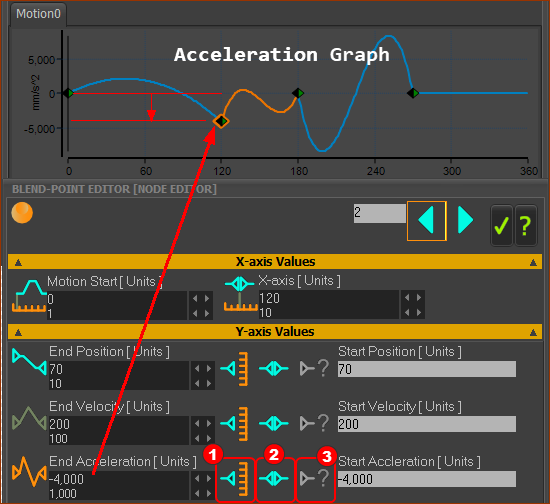Viewport: 550px width, 504px height.
Task: Select the Motion0 tab
Action: (x=38, y=14)
